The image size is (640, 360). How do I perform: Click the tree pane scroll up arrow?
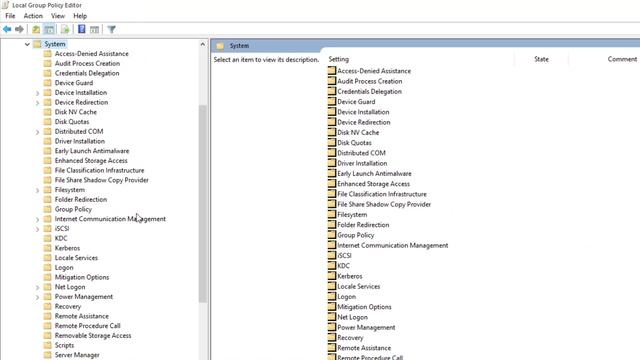tap(203, 44)
